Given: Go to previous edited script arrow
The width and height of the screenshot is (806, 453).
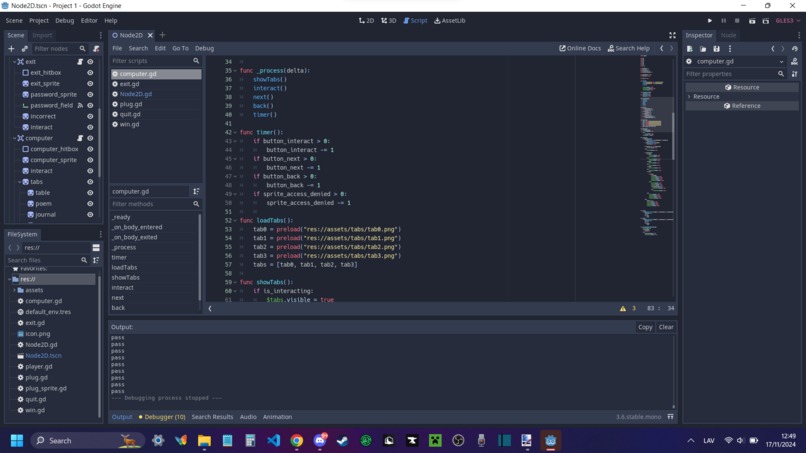Looking at the screenshot, I should pos(662,48).
